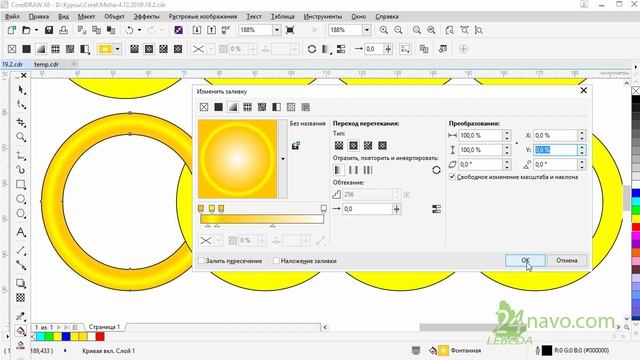The width and height of the screenshot is (640, 360).
Task: Click the Отмена button
Action: 567,260
